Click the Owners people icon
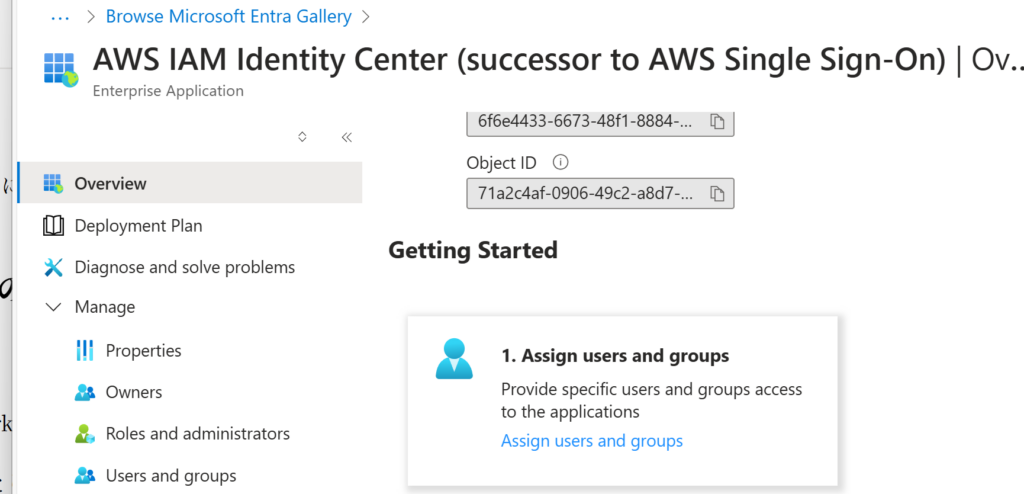 [85, 392]
